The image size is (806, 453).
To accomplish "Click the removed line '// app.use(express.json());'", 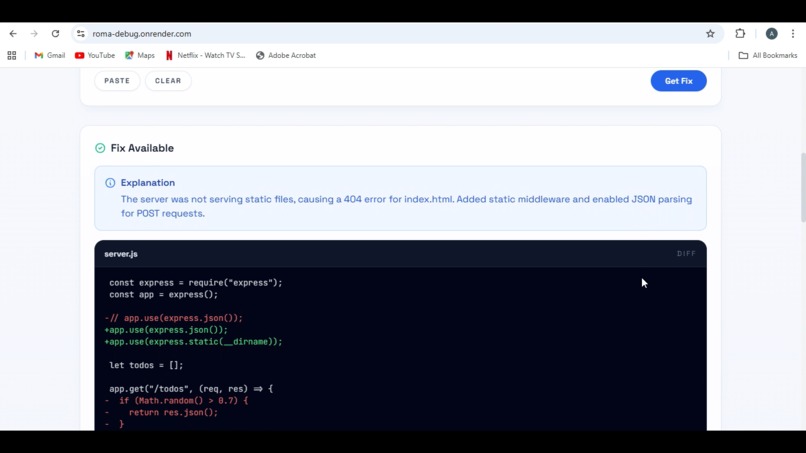I will click(173, 318).
